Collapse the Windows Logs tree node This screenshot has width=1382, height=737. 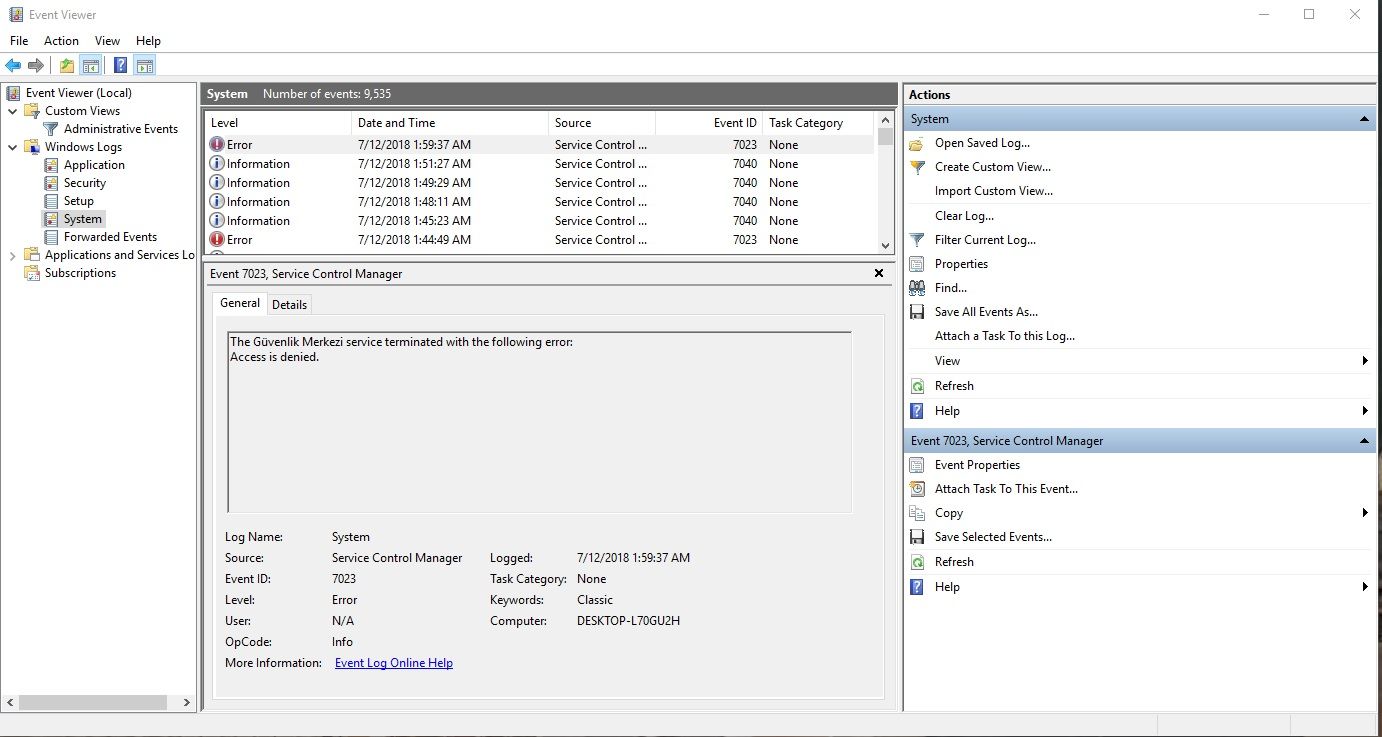coord(12,147)
